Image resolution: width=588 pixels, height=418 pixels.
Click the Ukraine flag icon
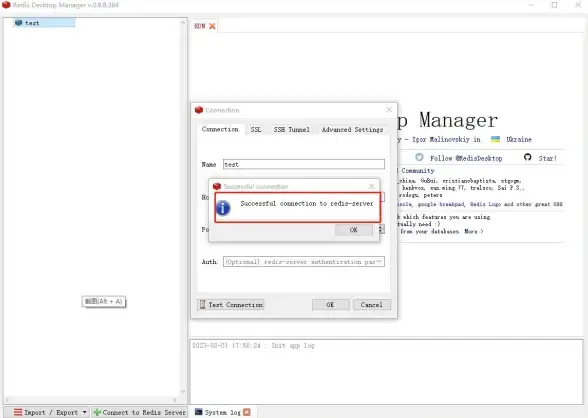click(x=495, y=139)
